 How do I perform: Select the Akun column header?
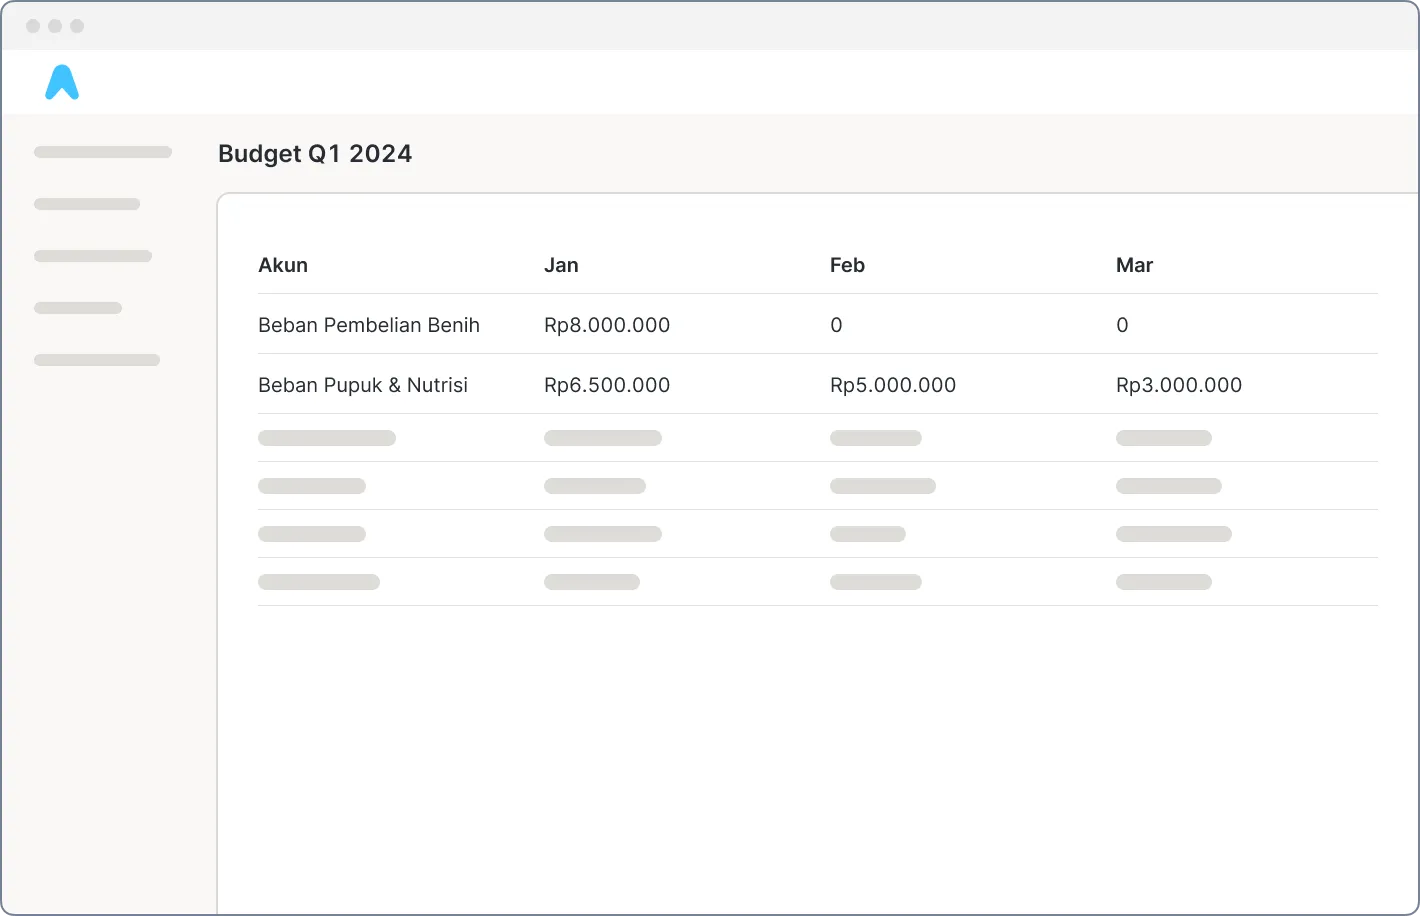283,265
